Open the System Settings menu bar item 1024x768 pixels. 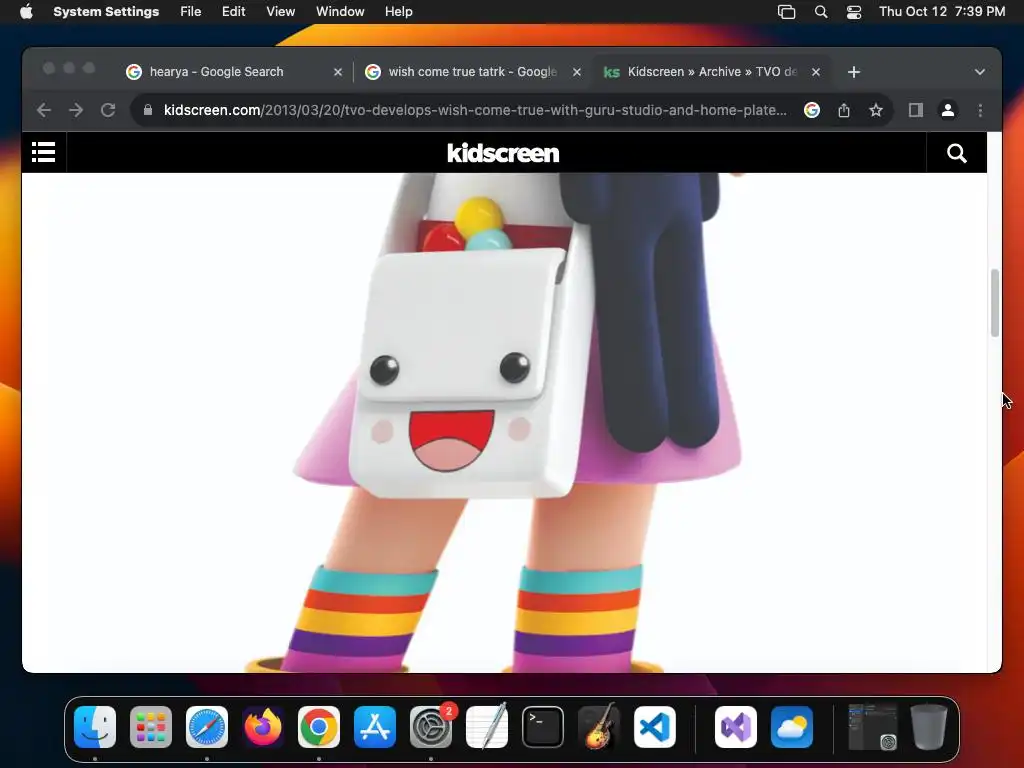click(x=106, y=12)
